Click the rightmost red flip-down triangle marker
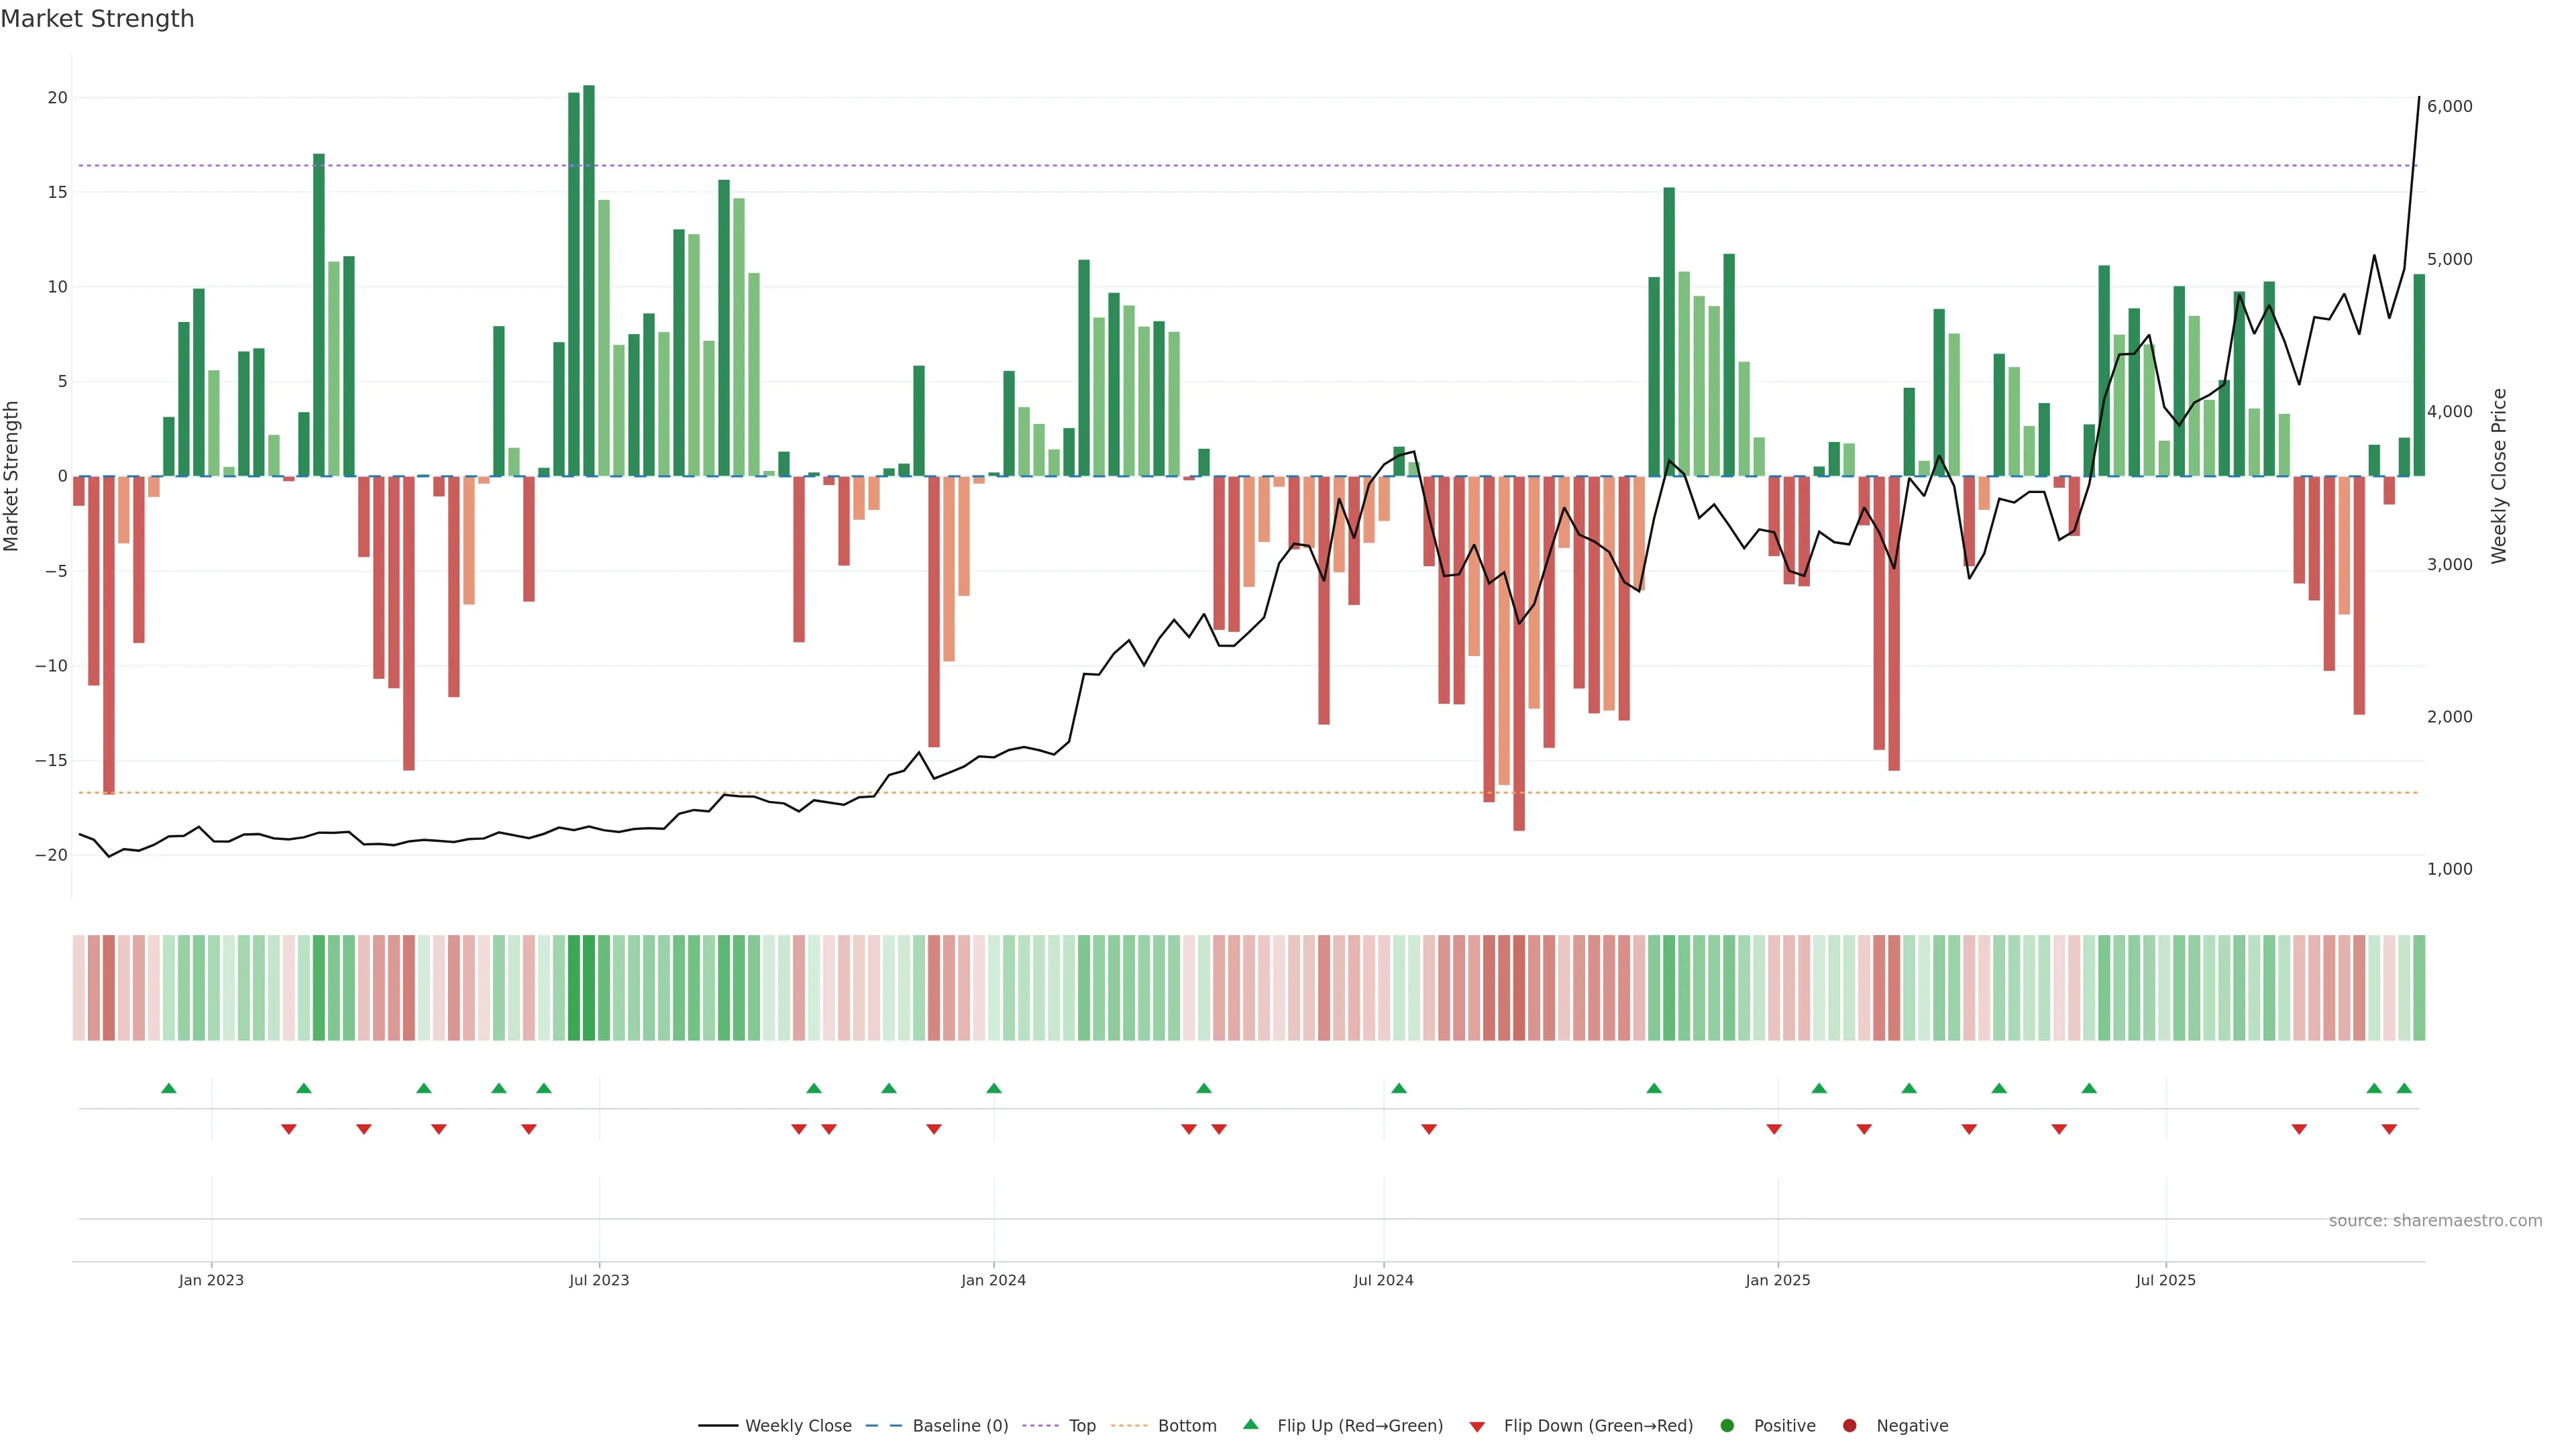Viewport: 2576px width, 1449px height. [2389, 1129]
